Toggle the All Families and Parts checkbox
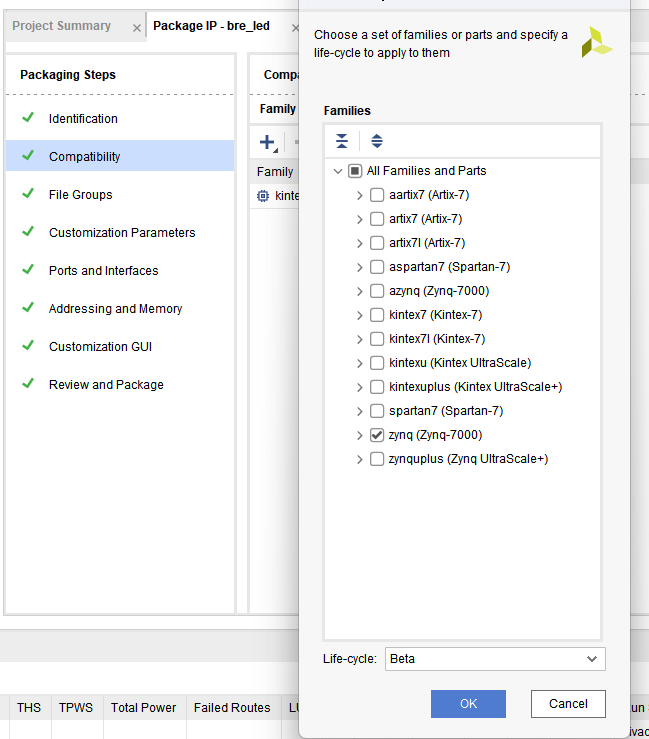 [355, 171]
